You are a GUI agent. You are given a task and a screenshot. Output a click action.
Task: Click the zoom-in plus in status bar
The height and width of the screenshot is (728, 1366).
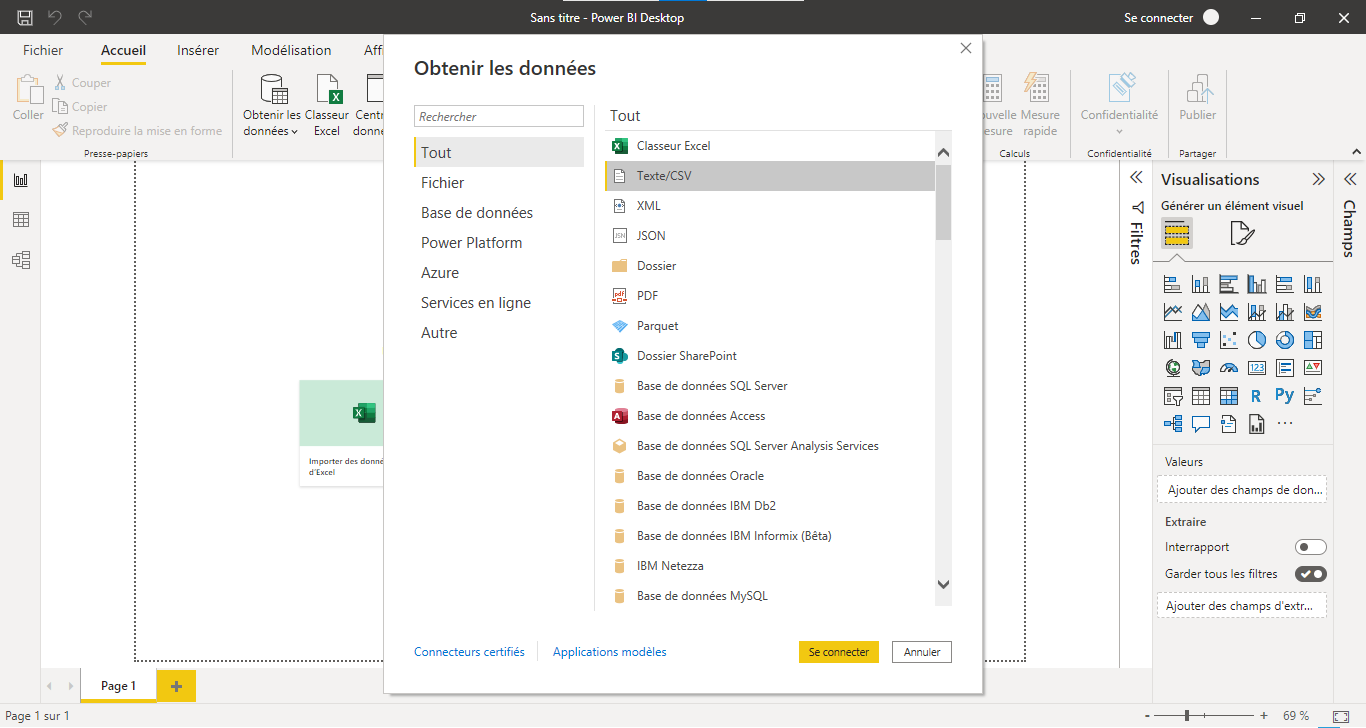(1264, 716)
